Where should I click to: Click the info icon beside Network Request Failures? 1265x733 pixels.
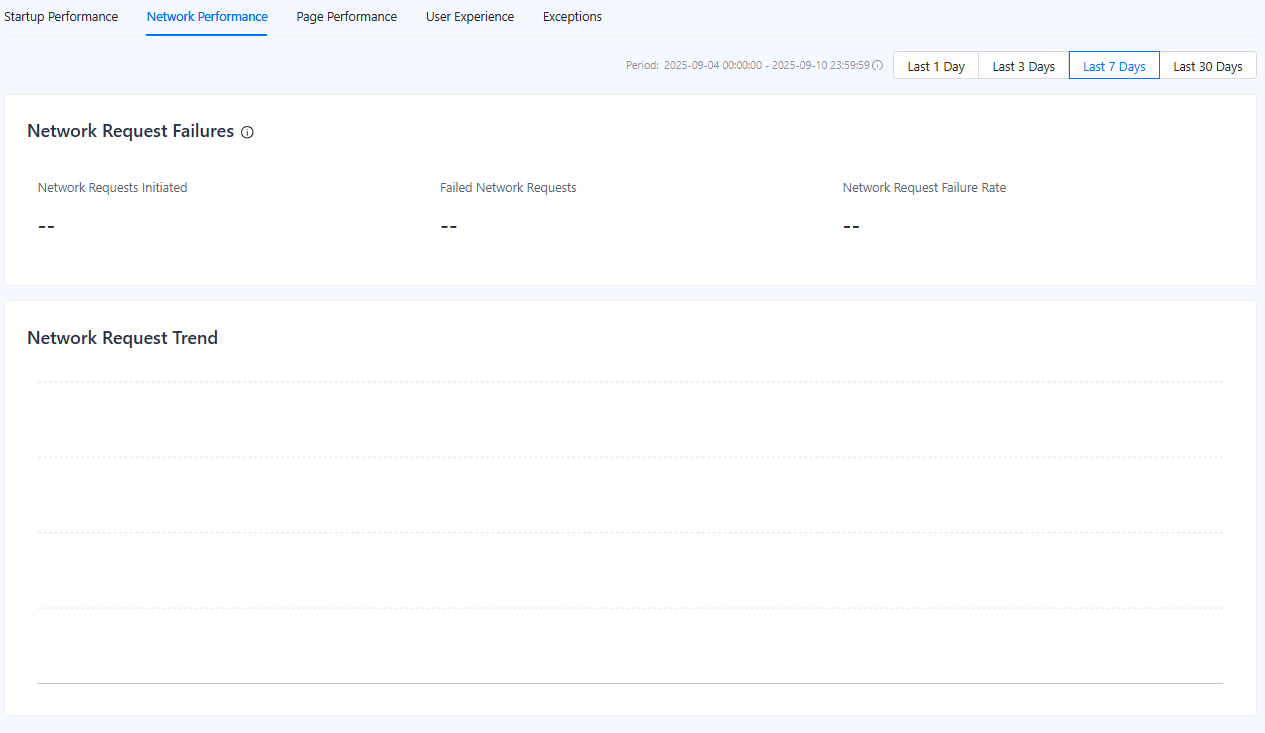(x=247, y=132)
